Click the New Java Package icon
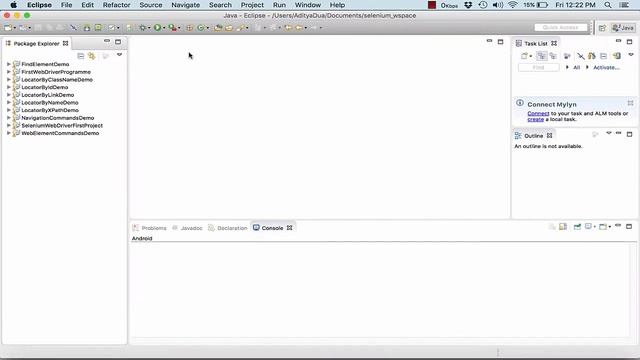The width and height of the screenshot is (640, 360). 189,28
